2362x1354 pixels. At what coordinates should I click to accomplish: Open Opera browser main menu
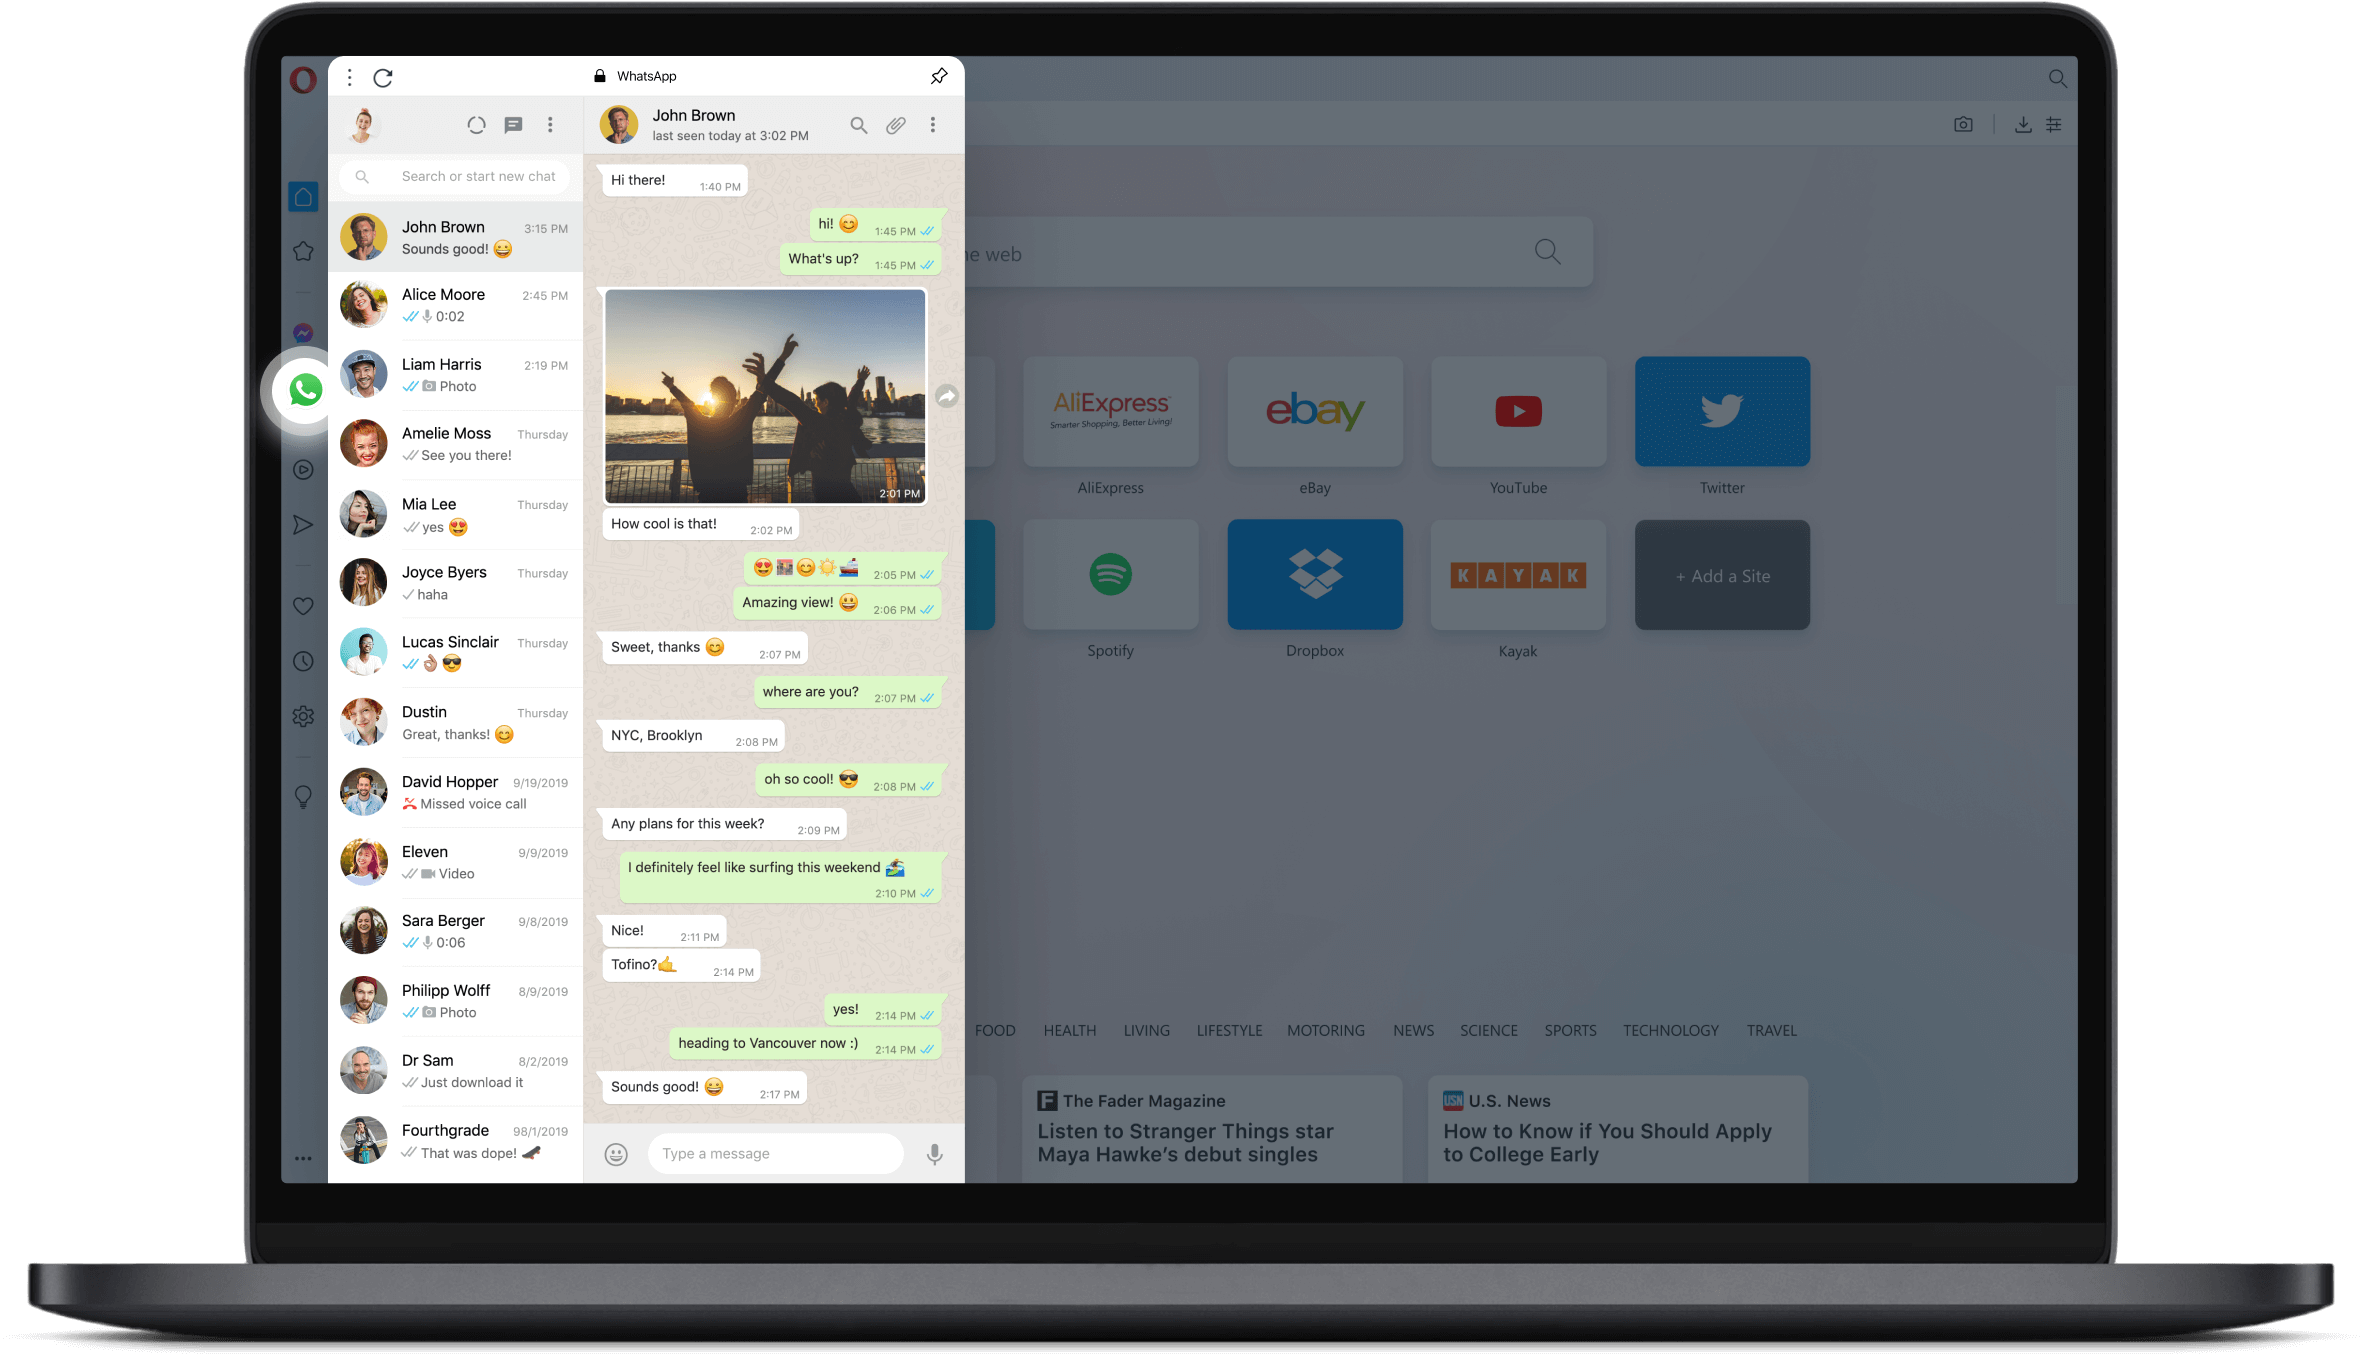tap(302, 76)
